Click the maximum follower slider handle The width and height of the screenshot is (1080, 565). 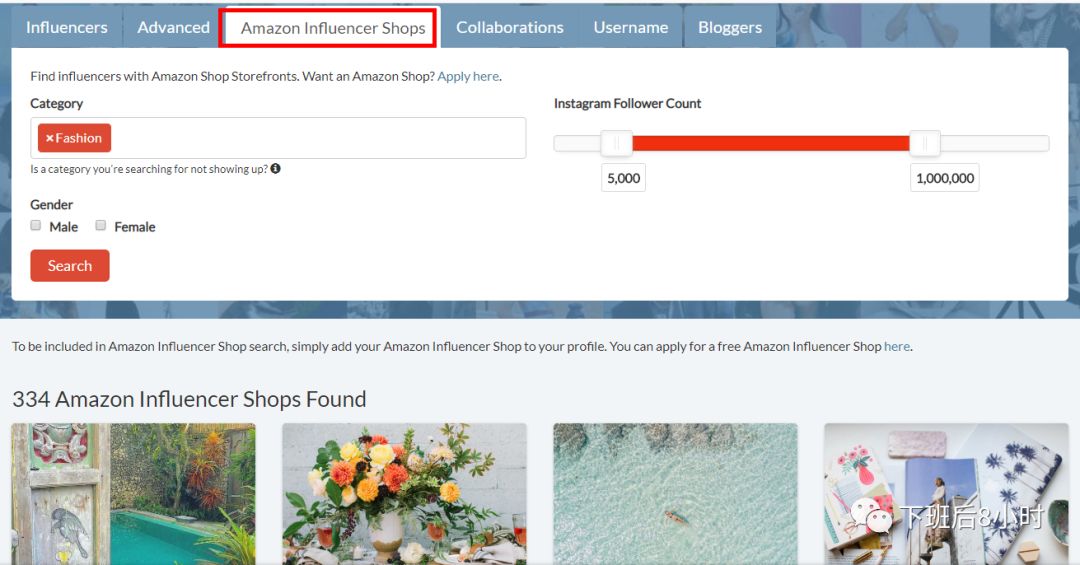tap(924, 143)
